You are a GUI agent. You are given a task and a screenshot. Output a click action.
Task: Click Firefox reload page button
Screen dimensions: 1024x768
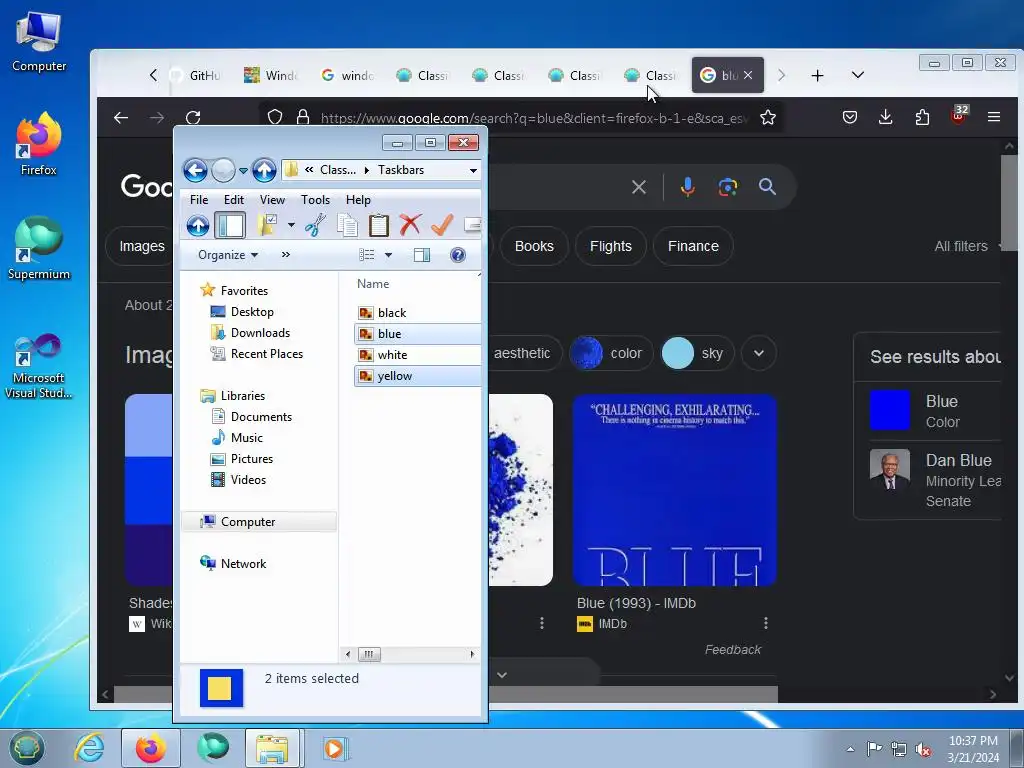click(x=193, y=118)
